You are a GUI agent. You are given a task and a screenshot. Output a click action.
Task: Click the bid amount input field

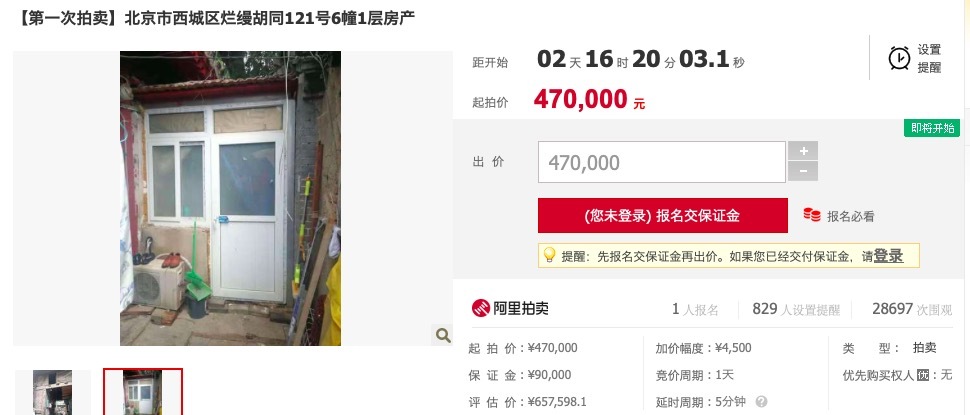[x=662, y=162]
